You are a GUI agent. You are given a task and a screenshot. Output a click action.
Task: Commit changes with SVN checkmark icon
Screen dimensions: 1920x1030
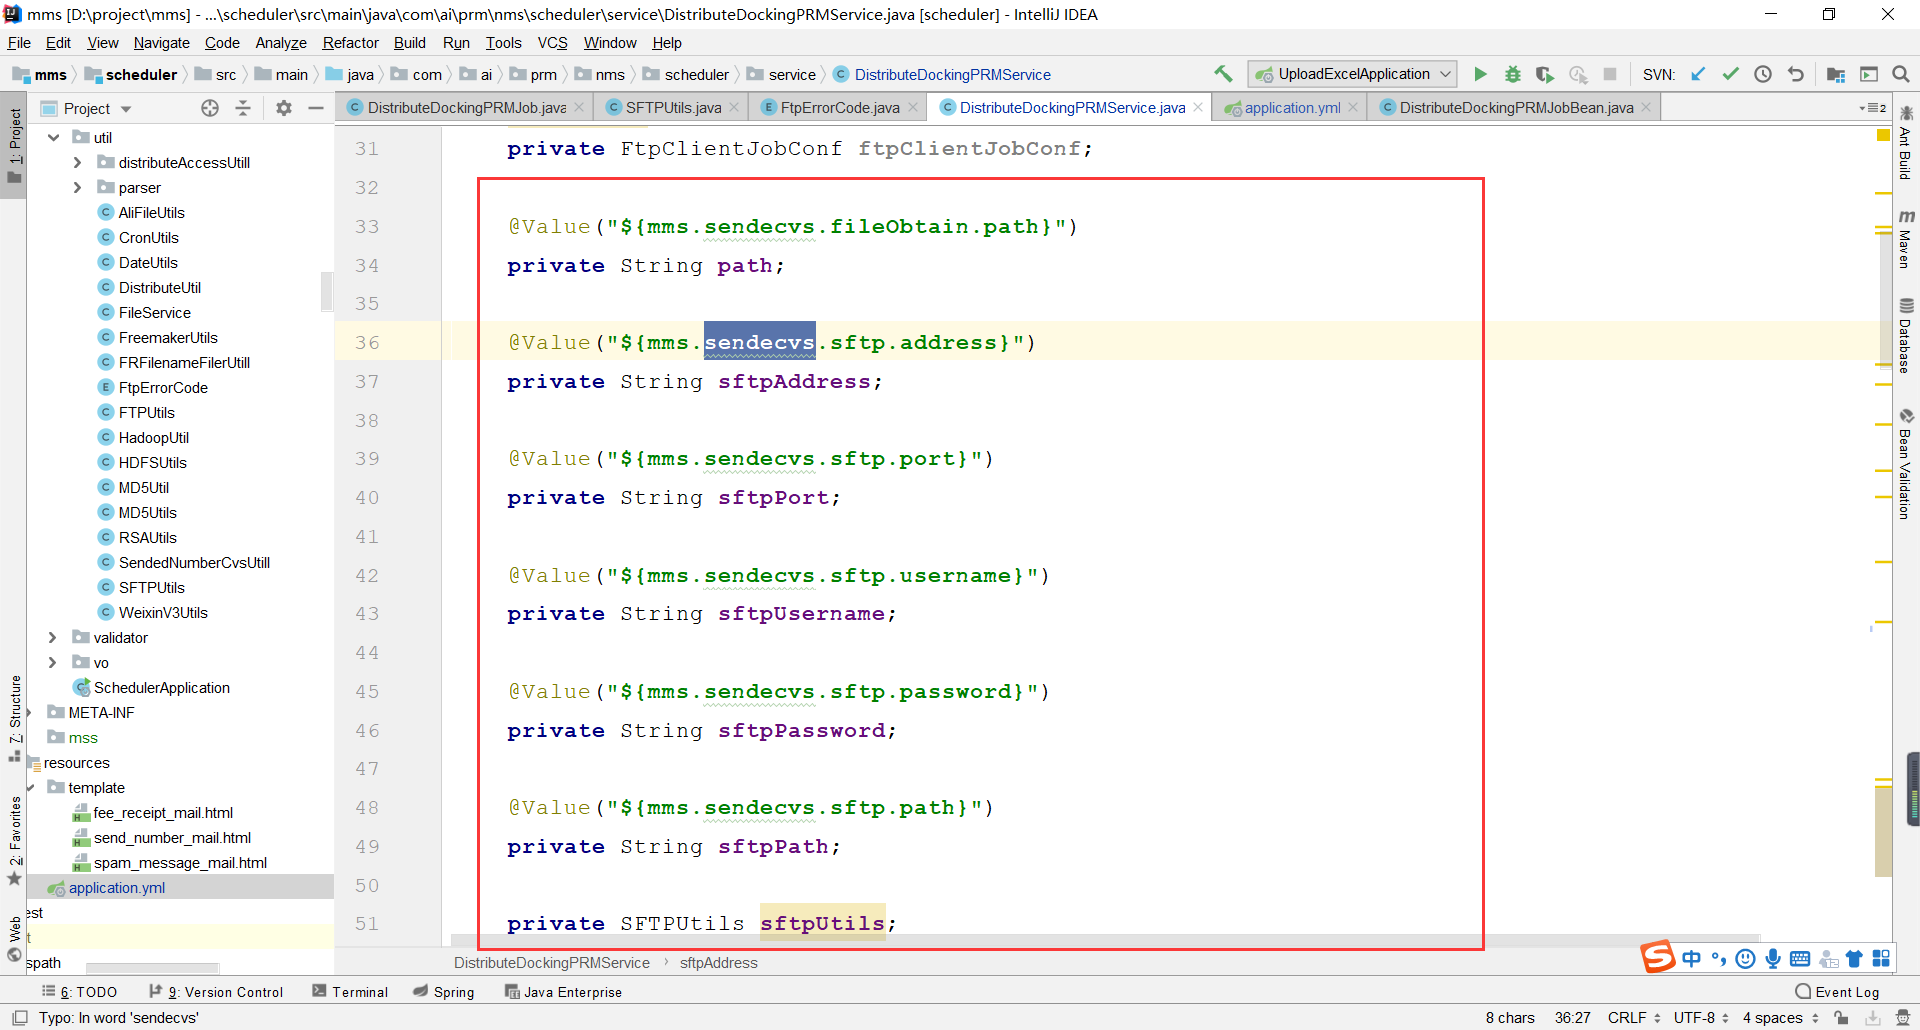point(1731,74)
